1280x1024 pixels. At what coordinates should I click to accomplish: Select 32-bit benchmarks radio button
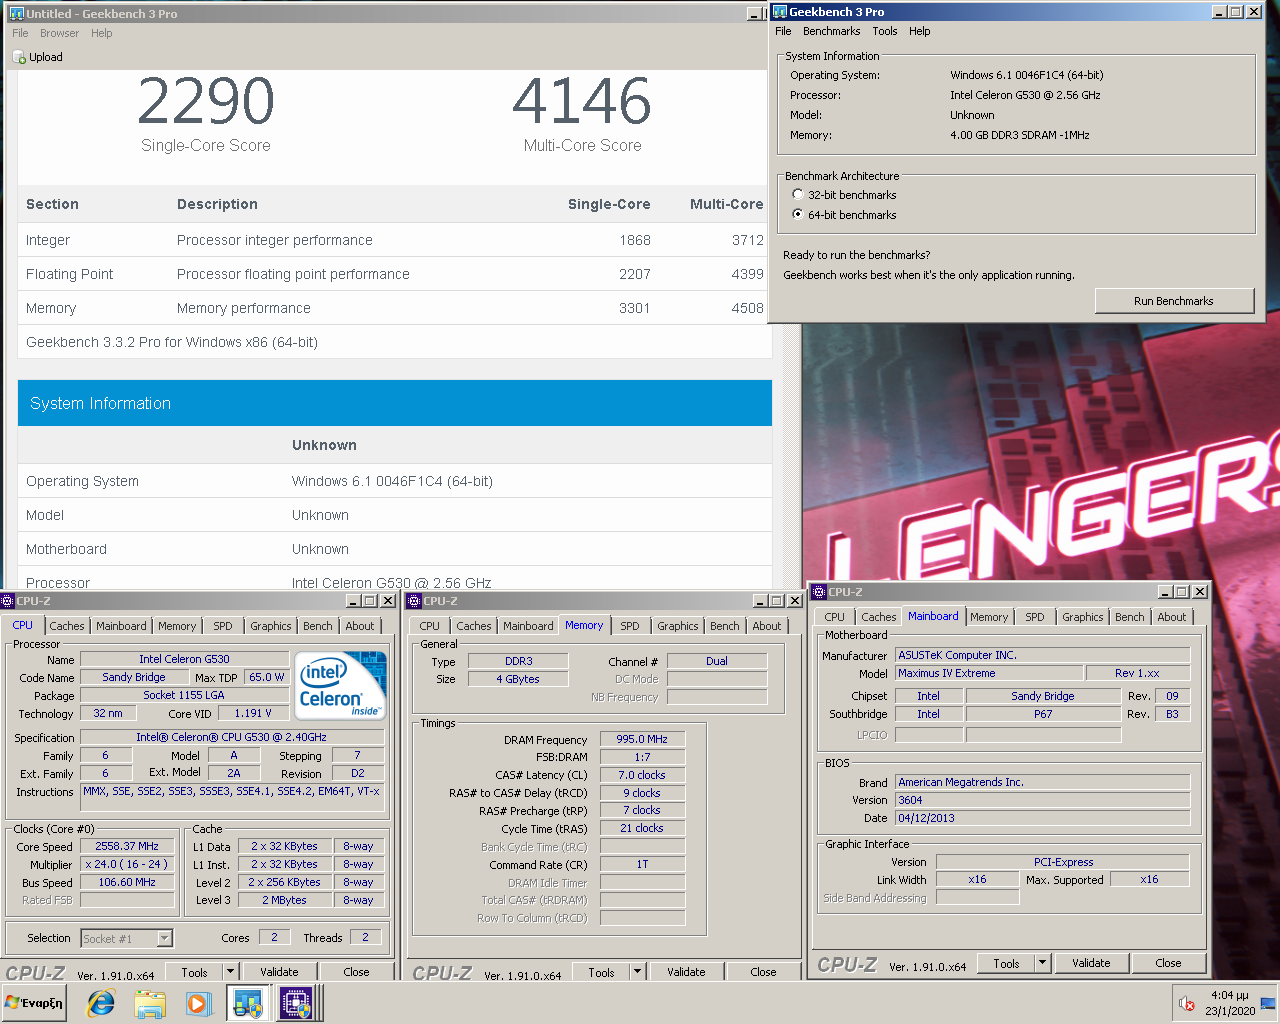[x=797, y=194]
